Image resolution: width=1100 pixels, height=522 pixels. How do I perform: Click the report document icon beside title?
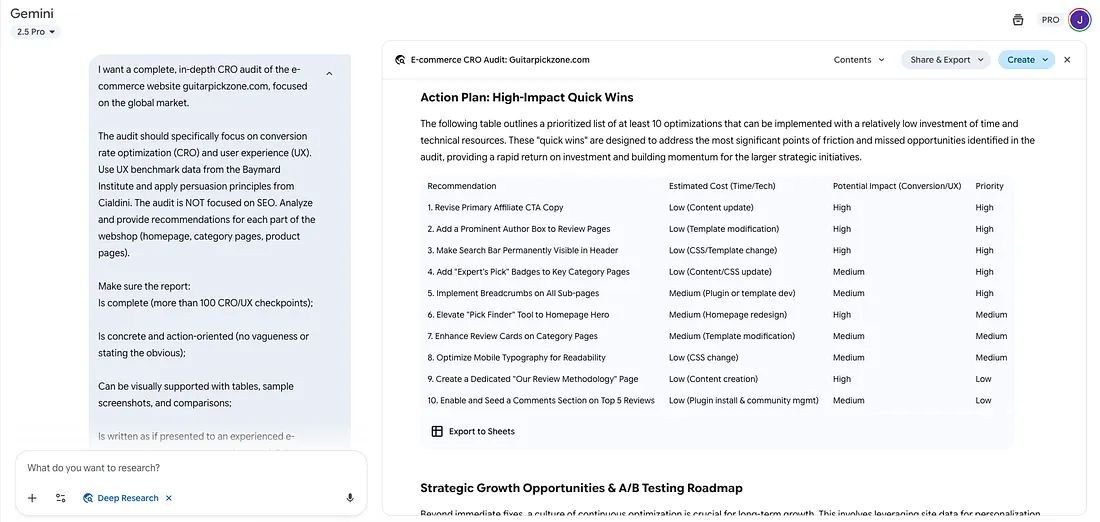(x=400, y=60)
